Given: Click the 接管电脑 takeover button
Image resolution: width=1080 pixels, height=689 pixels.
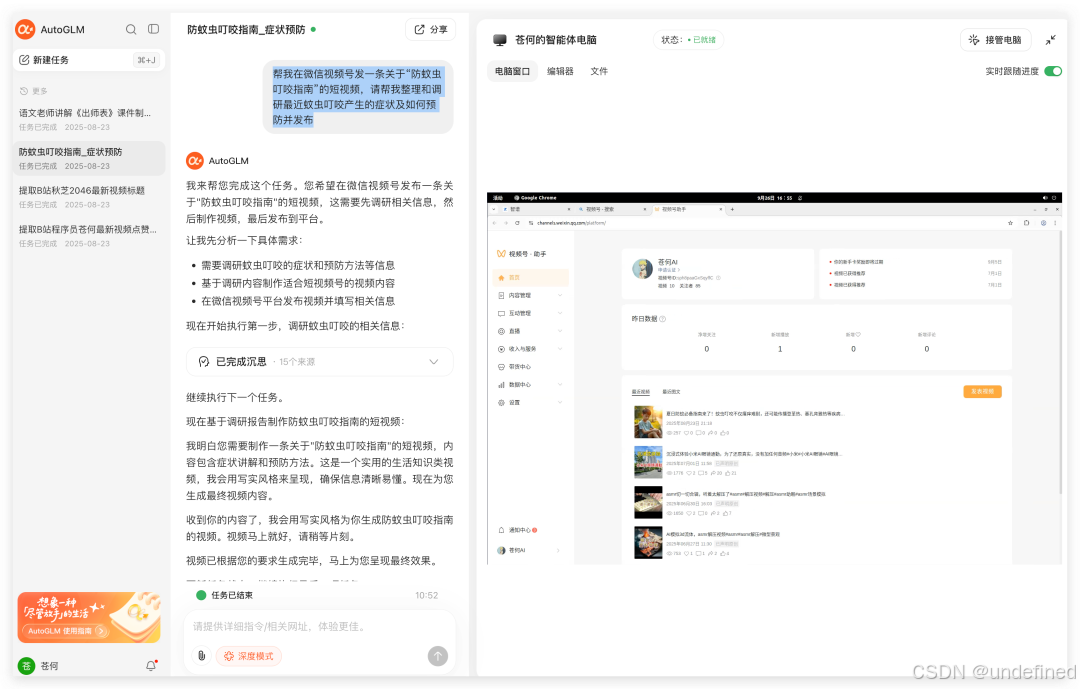Looking at the screenshot, I should (995, 40).
